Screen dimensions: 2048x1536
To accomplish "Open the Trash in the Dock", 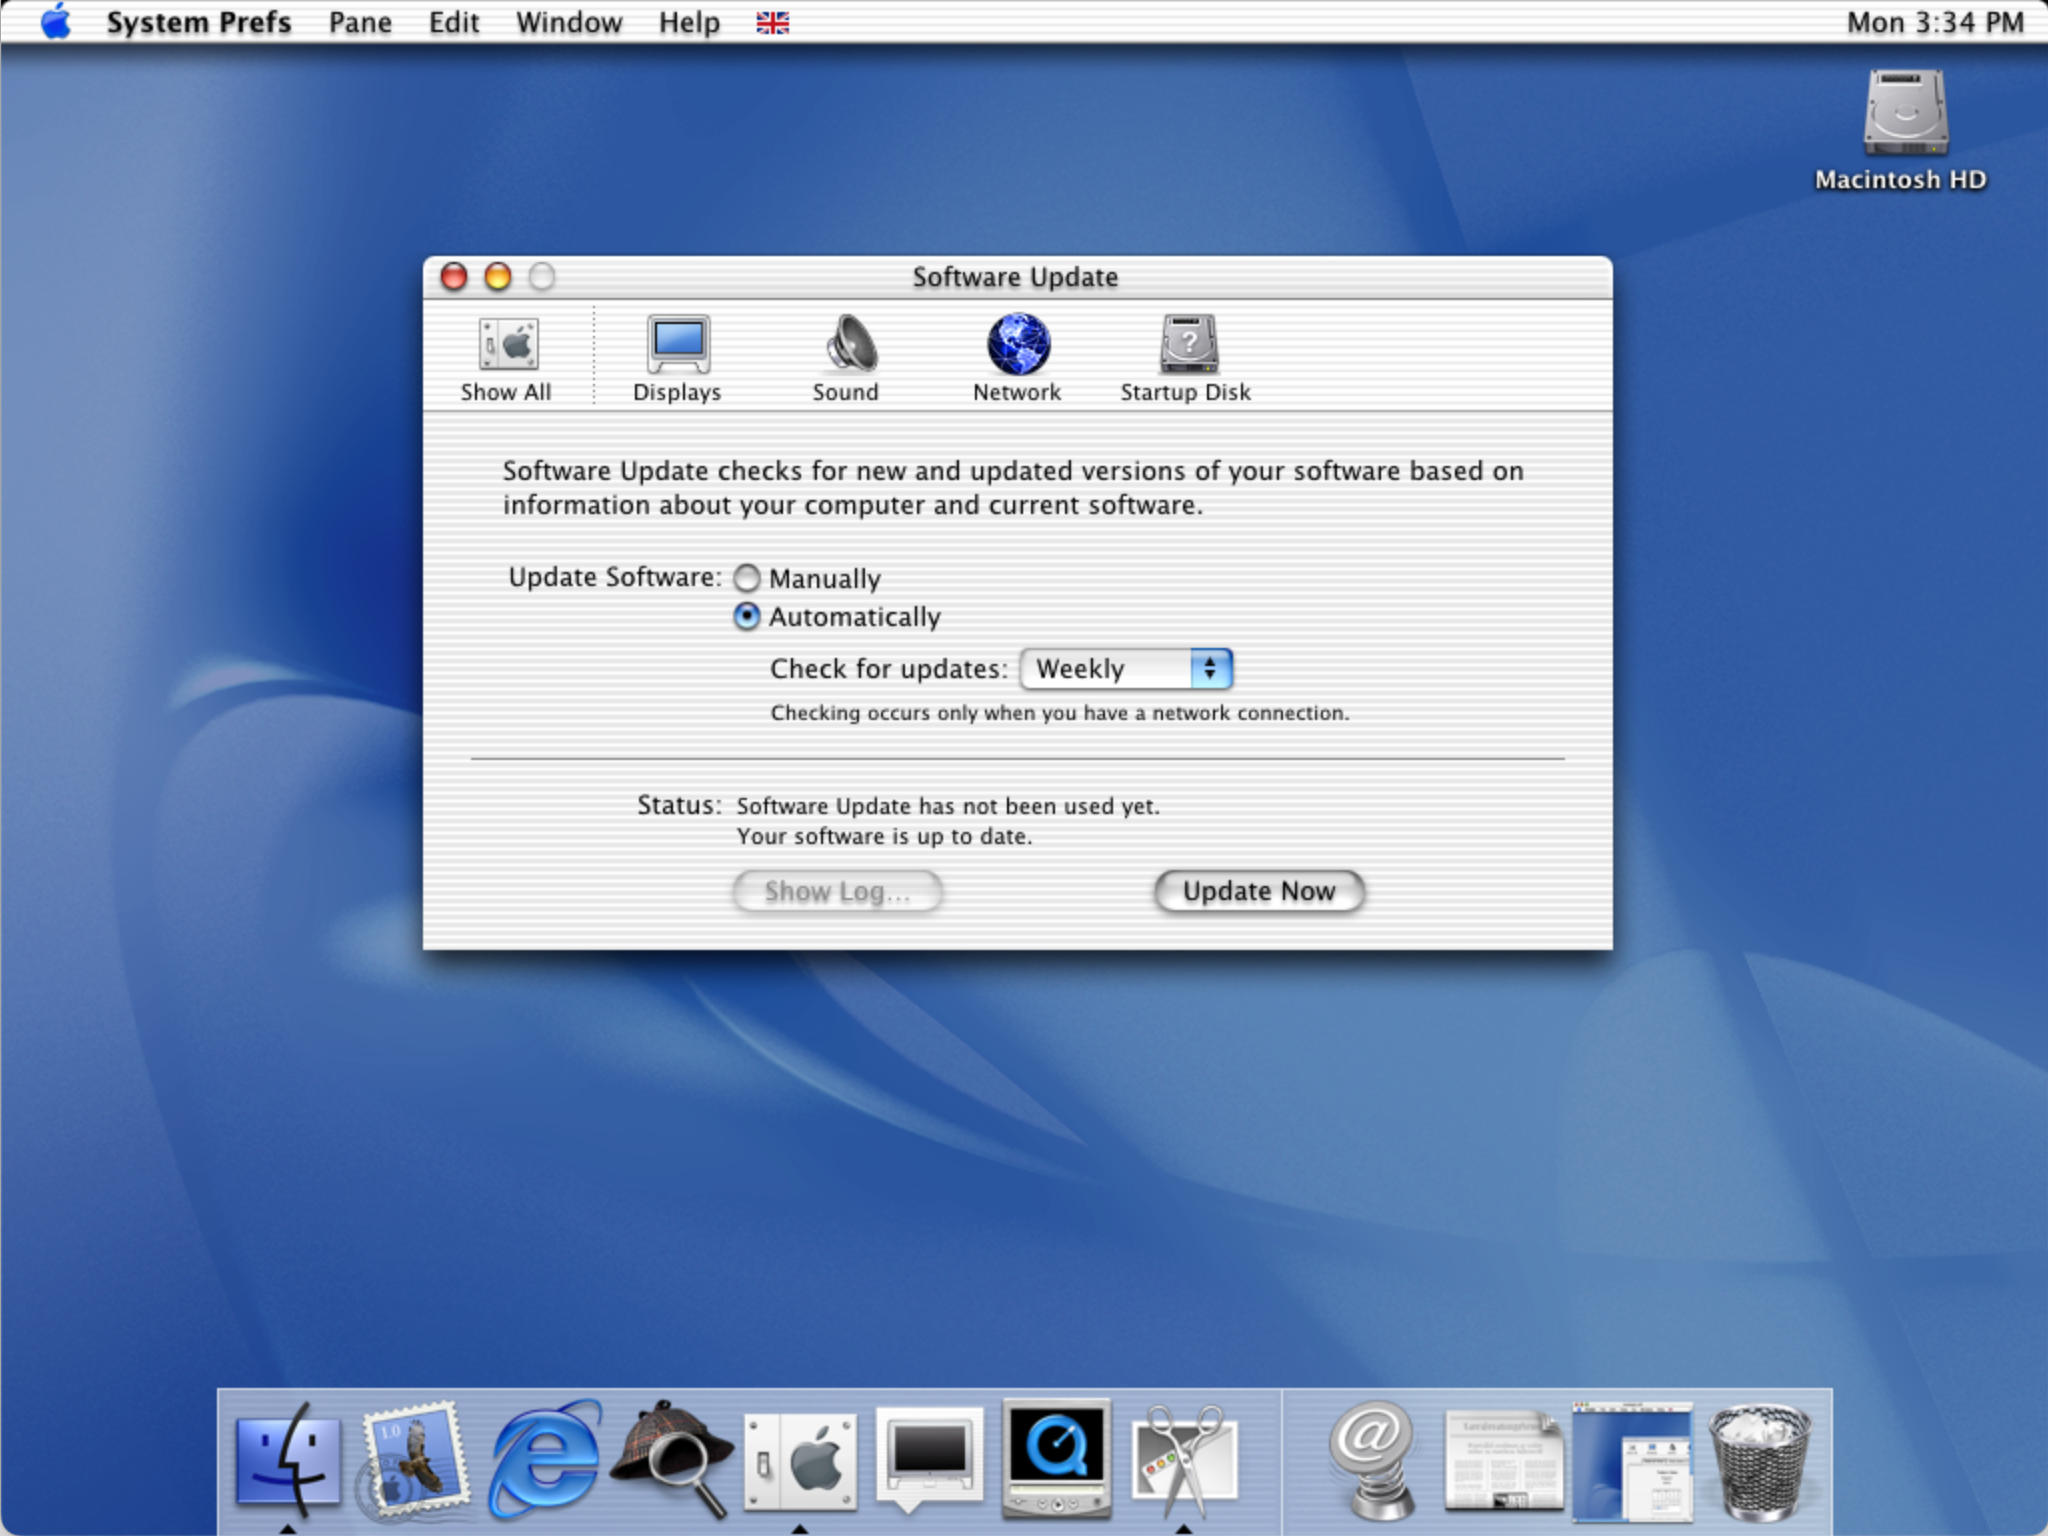I will (1760, 1460).
